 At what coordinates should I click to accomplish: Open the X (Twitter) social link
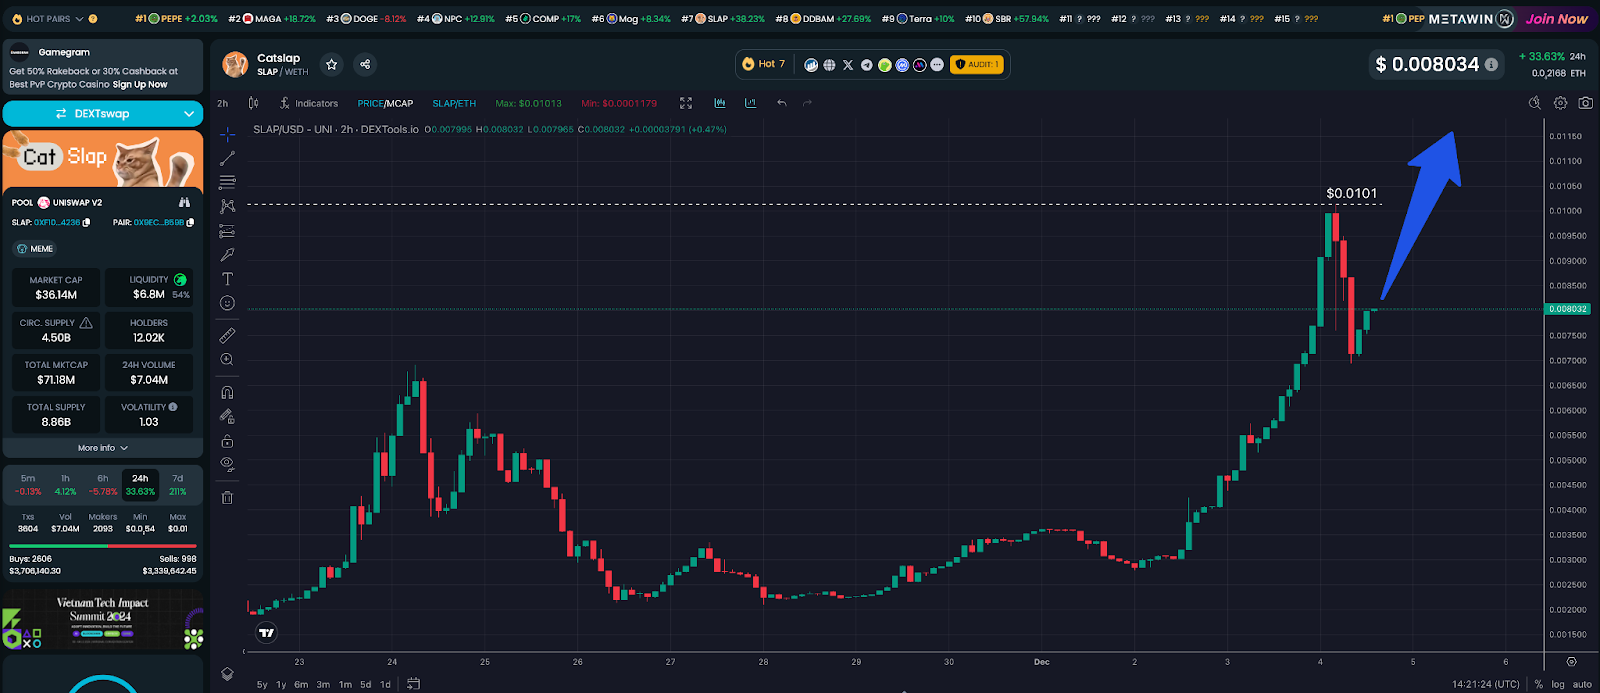coord(848,65)
